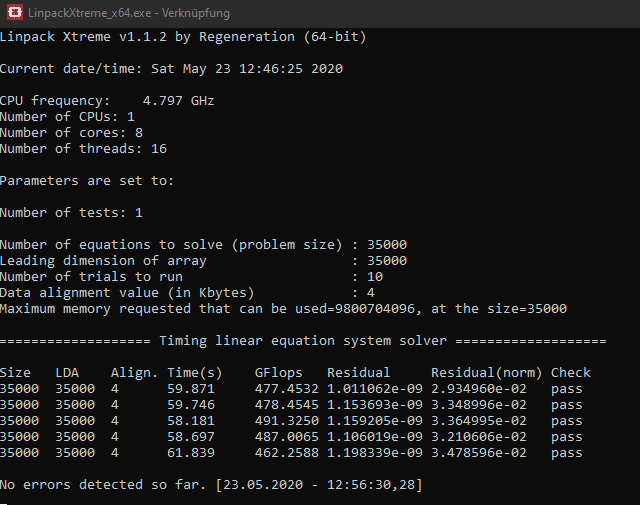Click the window title LinpackXtreme_x64.exe - Verknüpfung
Image resolution: width=640 pixels, height=505 pixels.
tap(129, 13)
